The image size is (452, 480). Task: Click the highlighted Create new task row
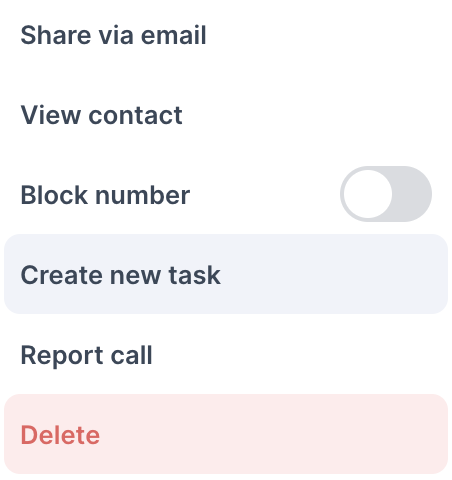[226, 274]
